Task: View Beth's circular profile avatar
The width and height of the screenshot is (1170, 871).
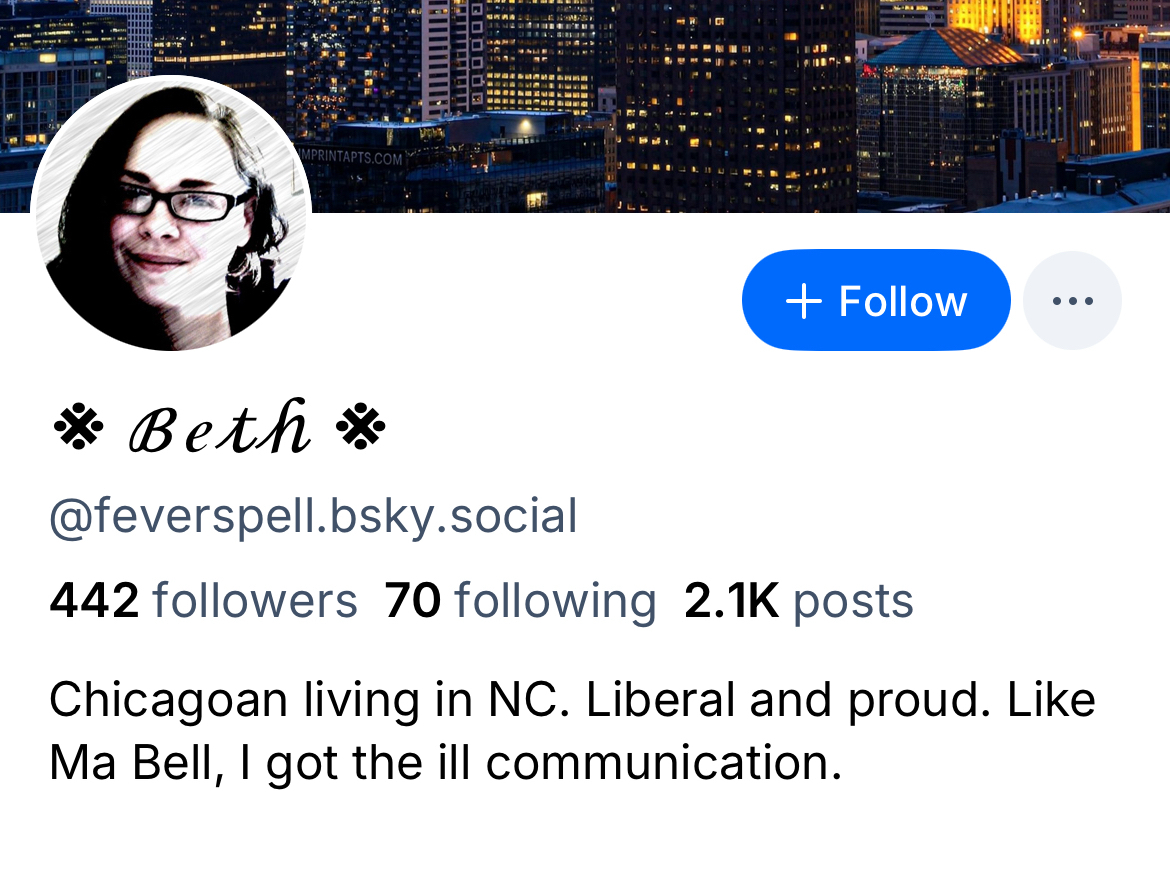Action: click(x=171, y=213)
